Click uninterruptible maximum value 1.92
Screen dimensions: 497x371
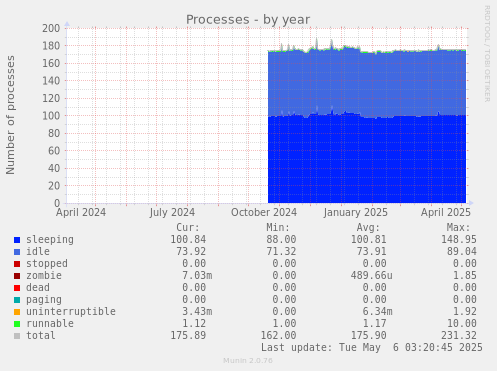coord(465,312)
